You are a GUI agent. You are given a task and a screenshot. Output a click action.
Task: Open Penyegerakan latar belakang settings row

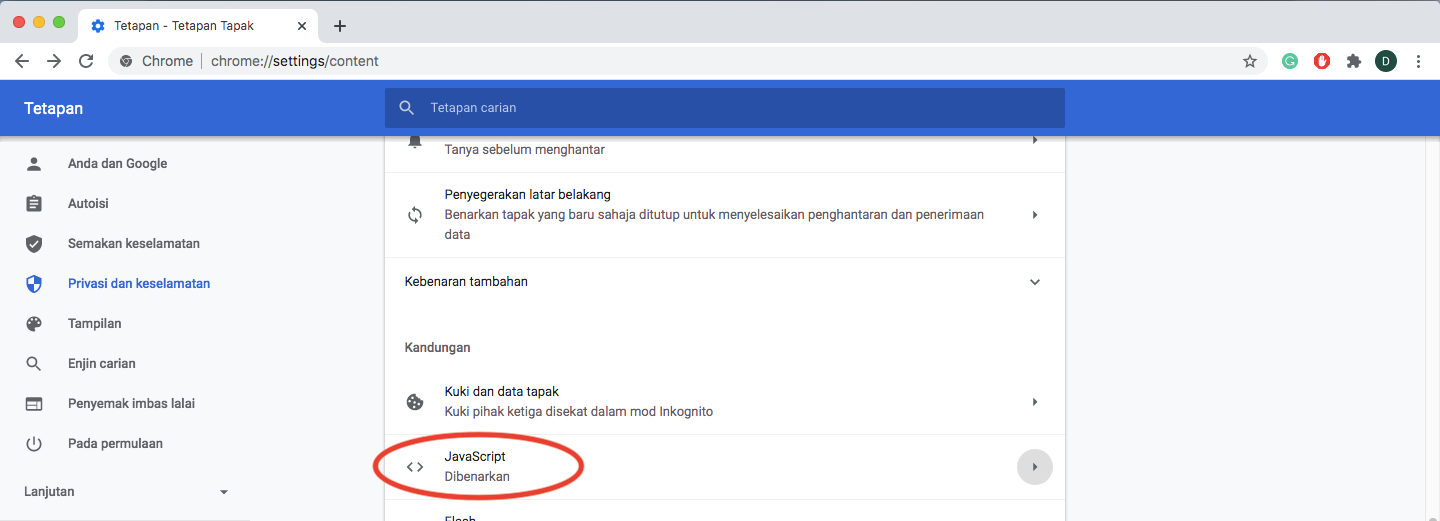725,215
